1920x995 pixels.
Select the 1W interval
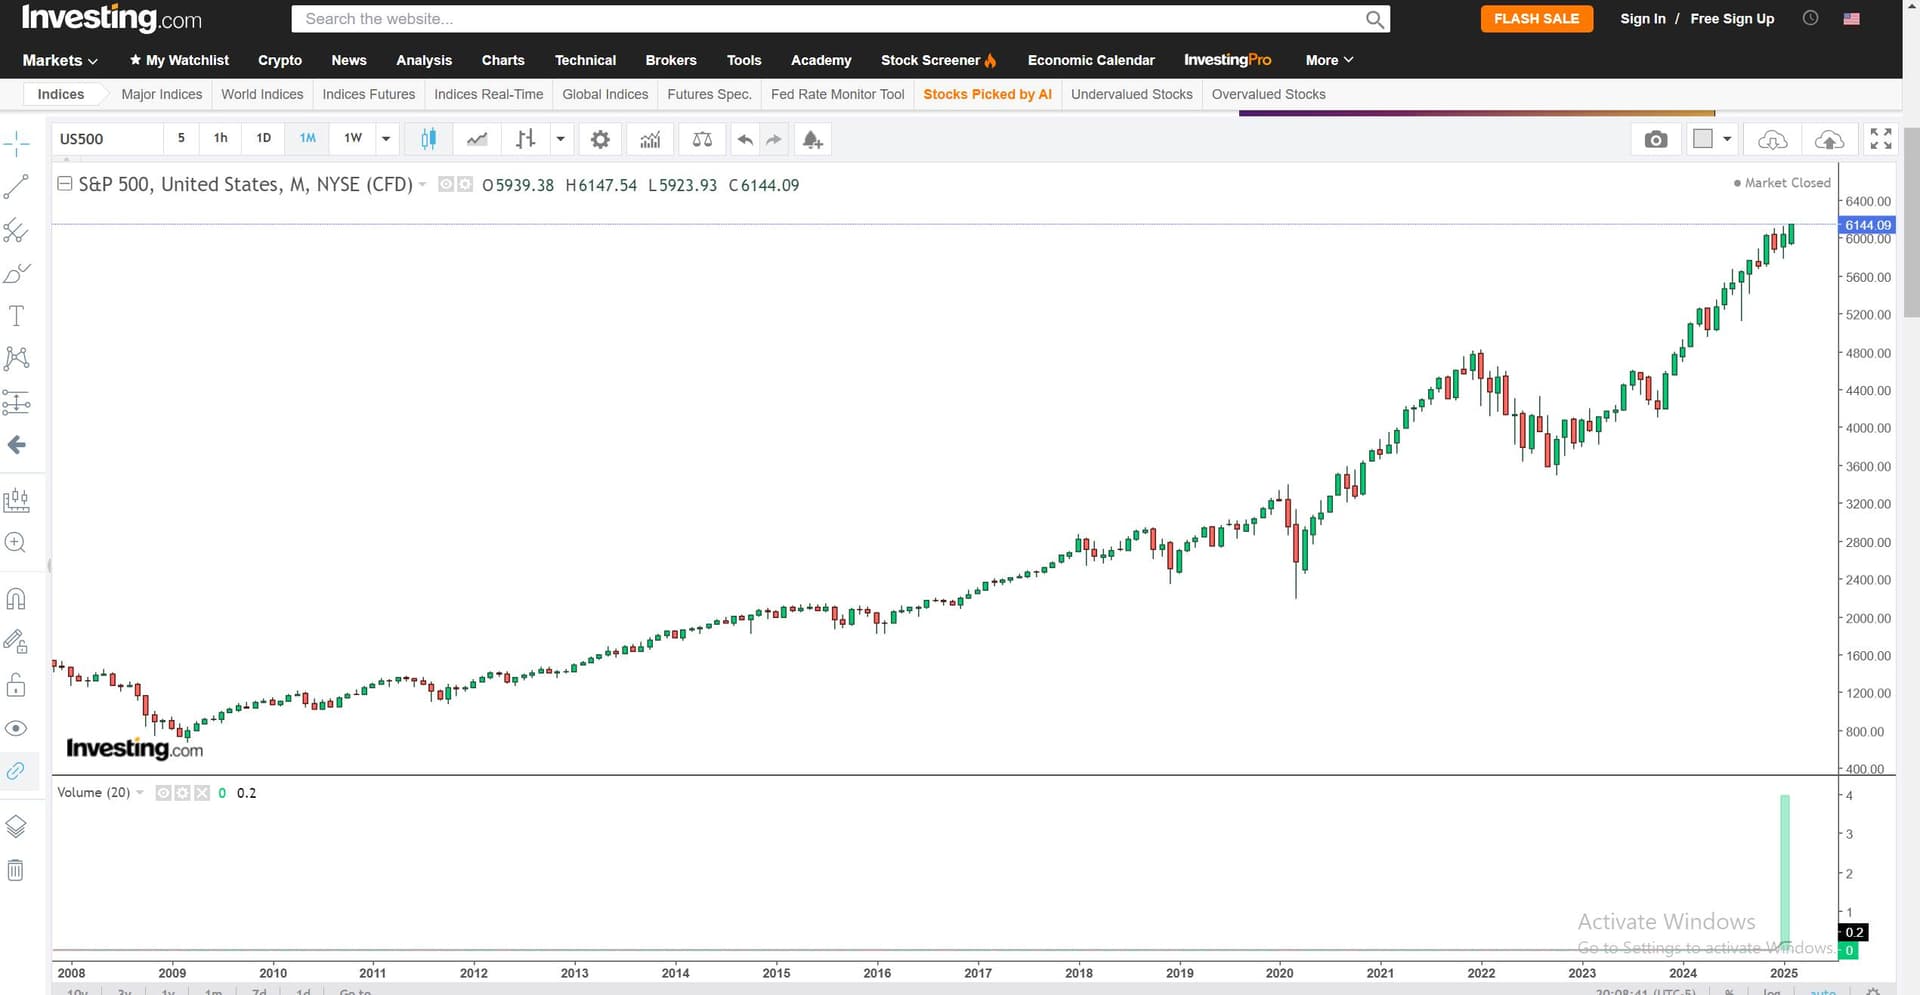tap(353, 138)
